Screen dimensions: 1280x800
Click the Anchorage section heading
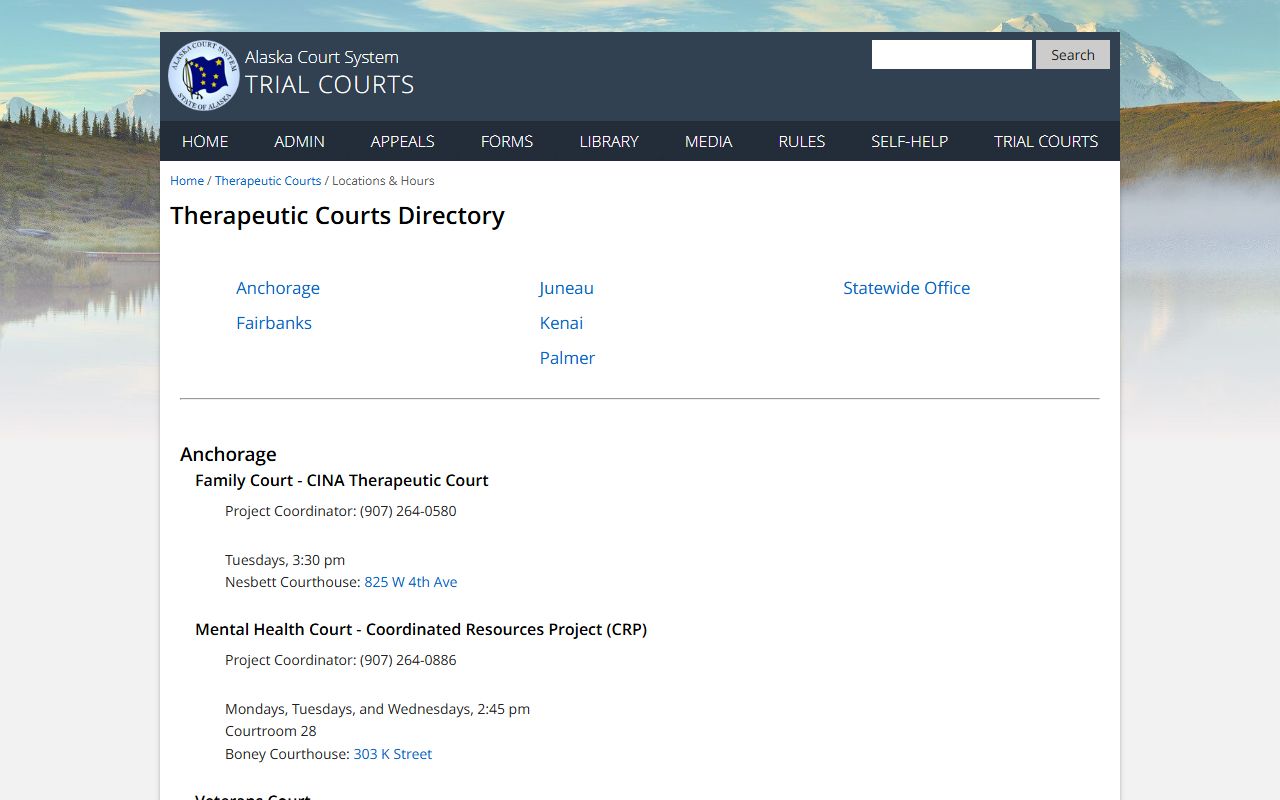point(228,454)
